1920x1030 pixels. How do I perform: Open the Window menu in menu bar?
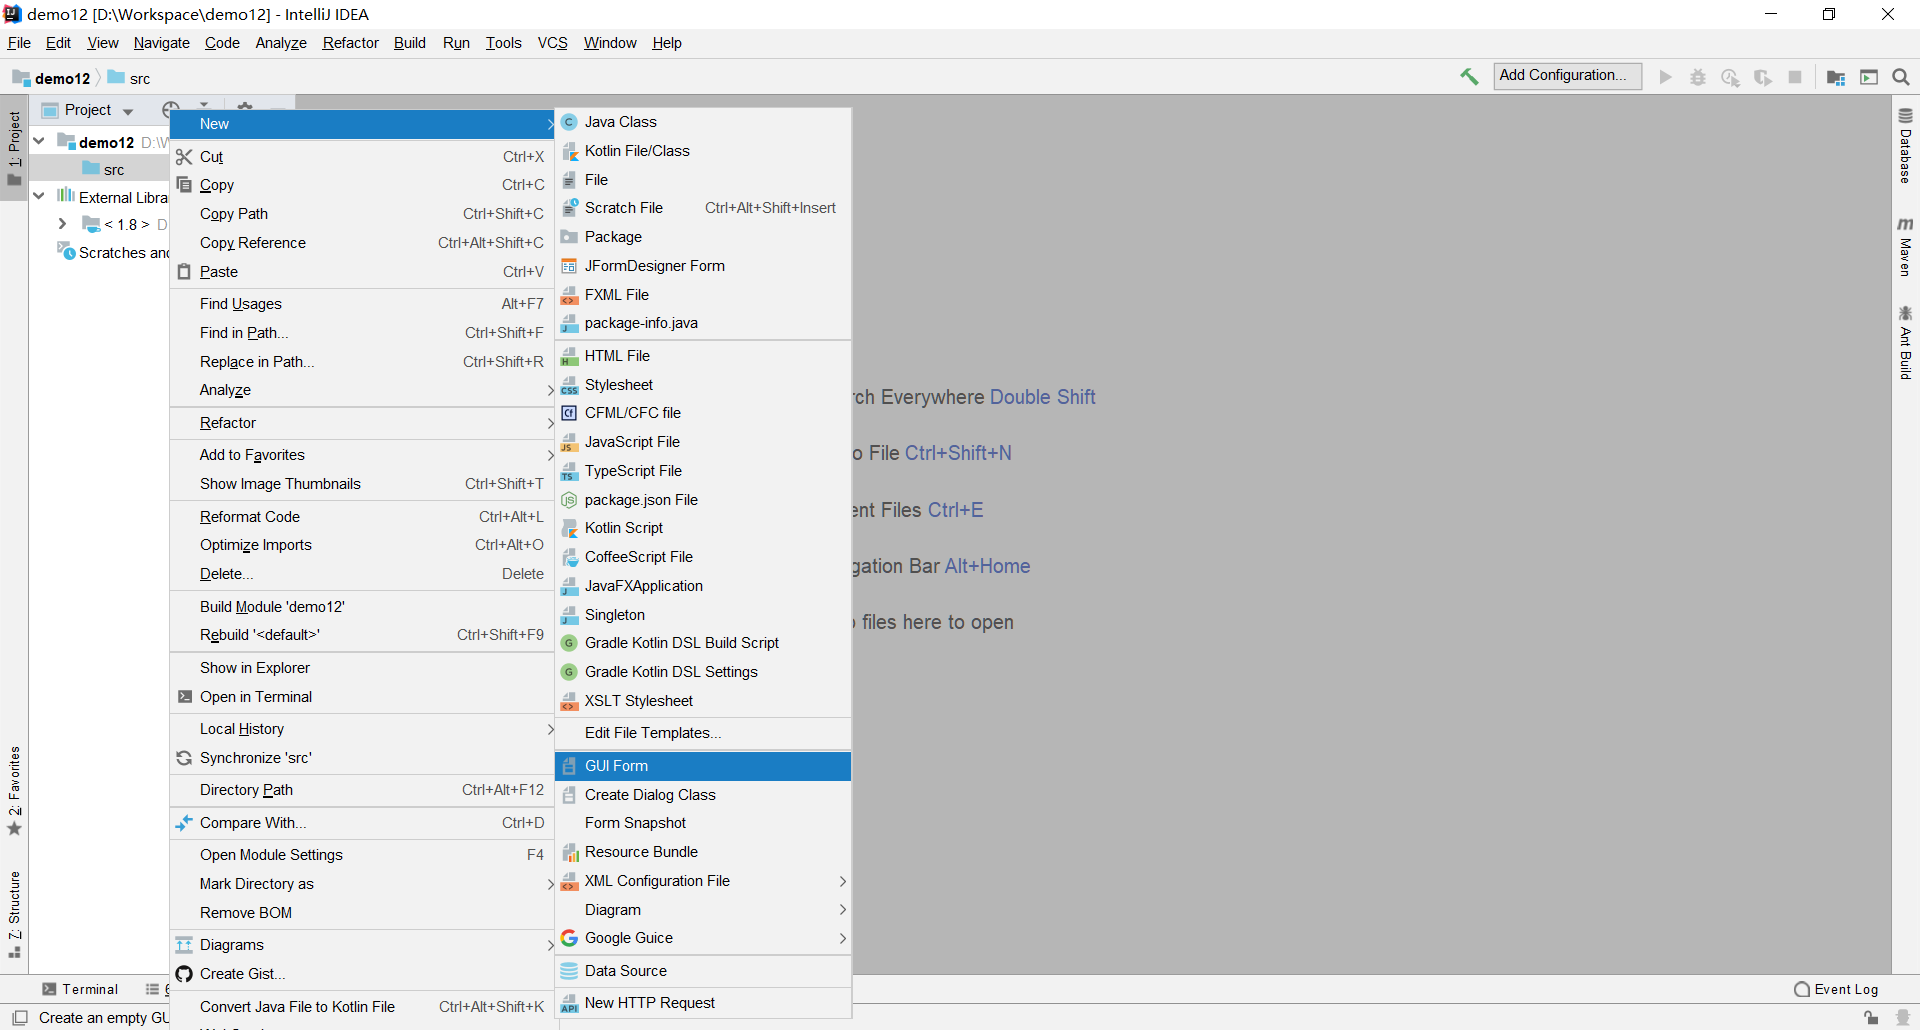tap(610, 43)
